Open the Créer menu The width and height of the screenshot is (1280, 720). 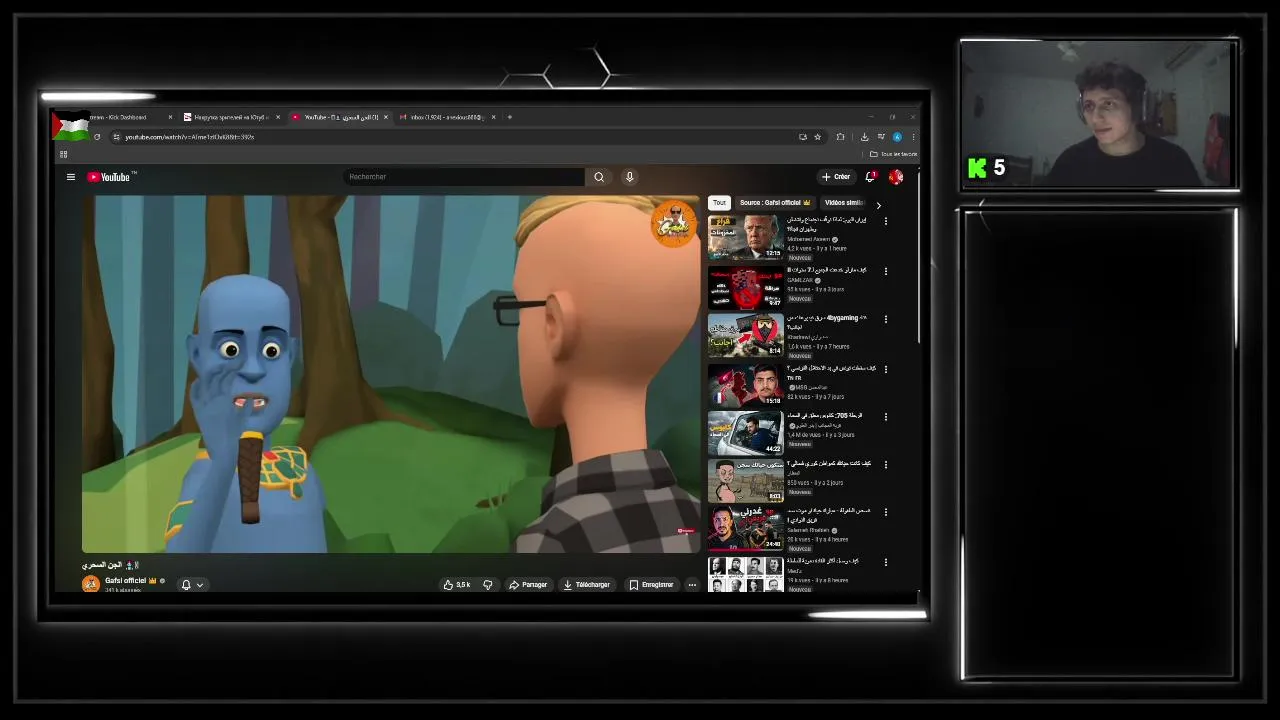836,177
